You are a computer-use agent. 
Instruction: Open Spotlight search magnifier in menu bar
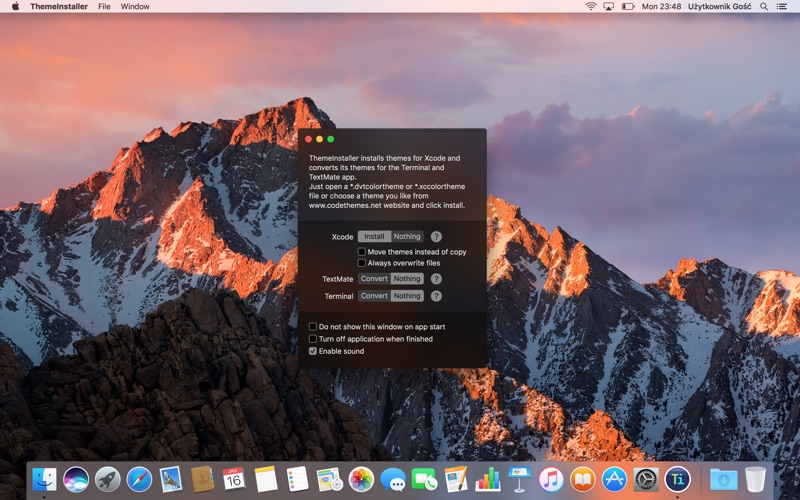(x=764, y=6)
